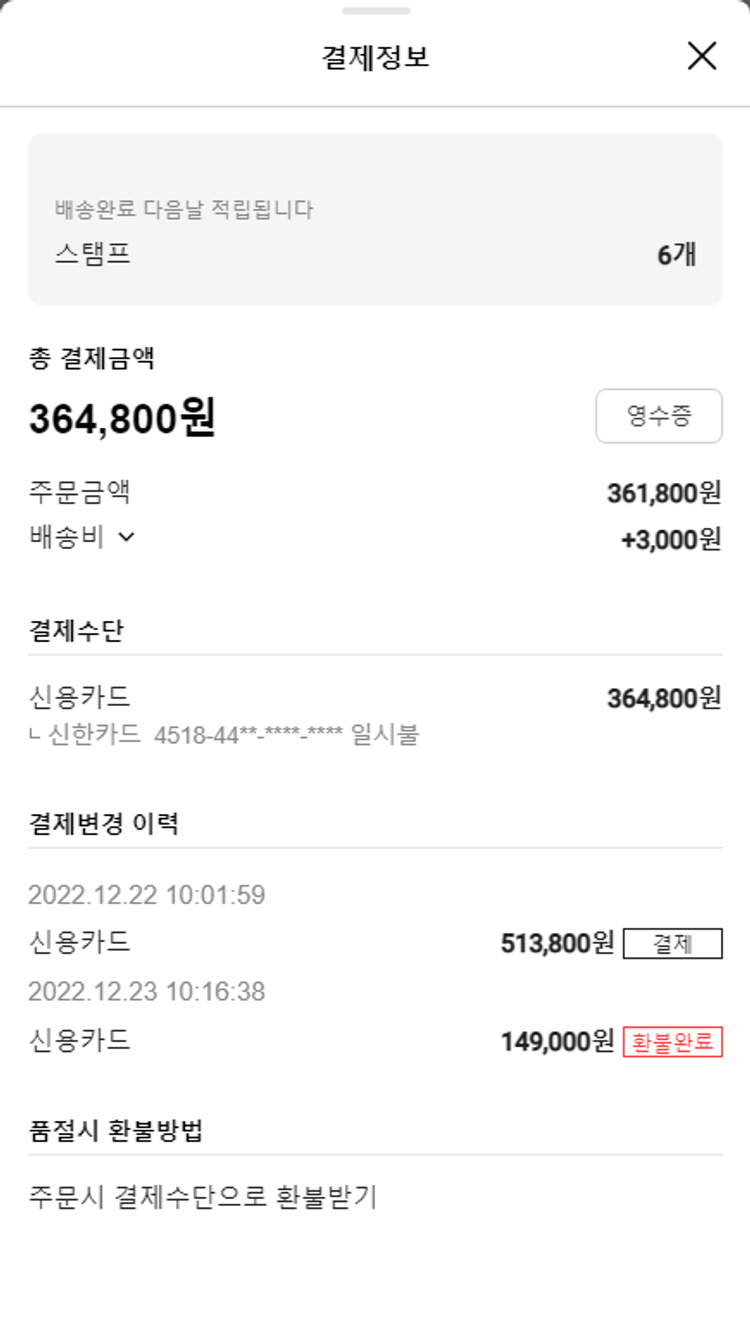Close the 결제정보 sheet with X
The image size is (750, 1317).
[702, 56]
